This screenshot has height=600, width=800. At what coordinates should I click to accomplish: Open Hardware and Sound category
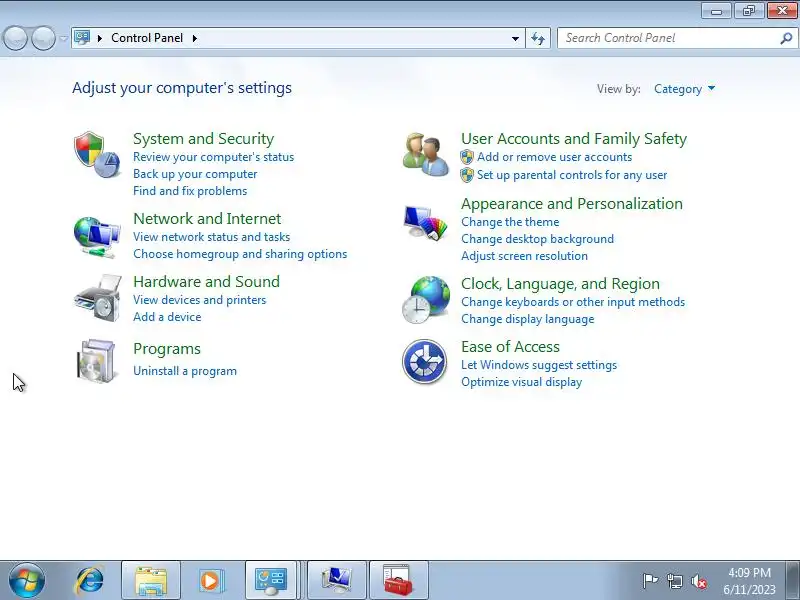tap(207, 282)
